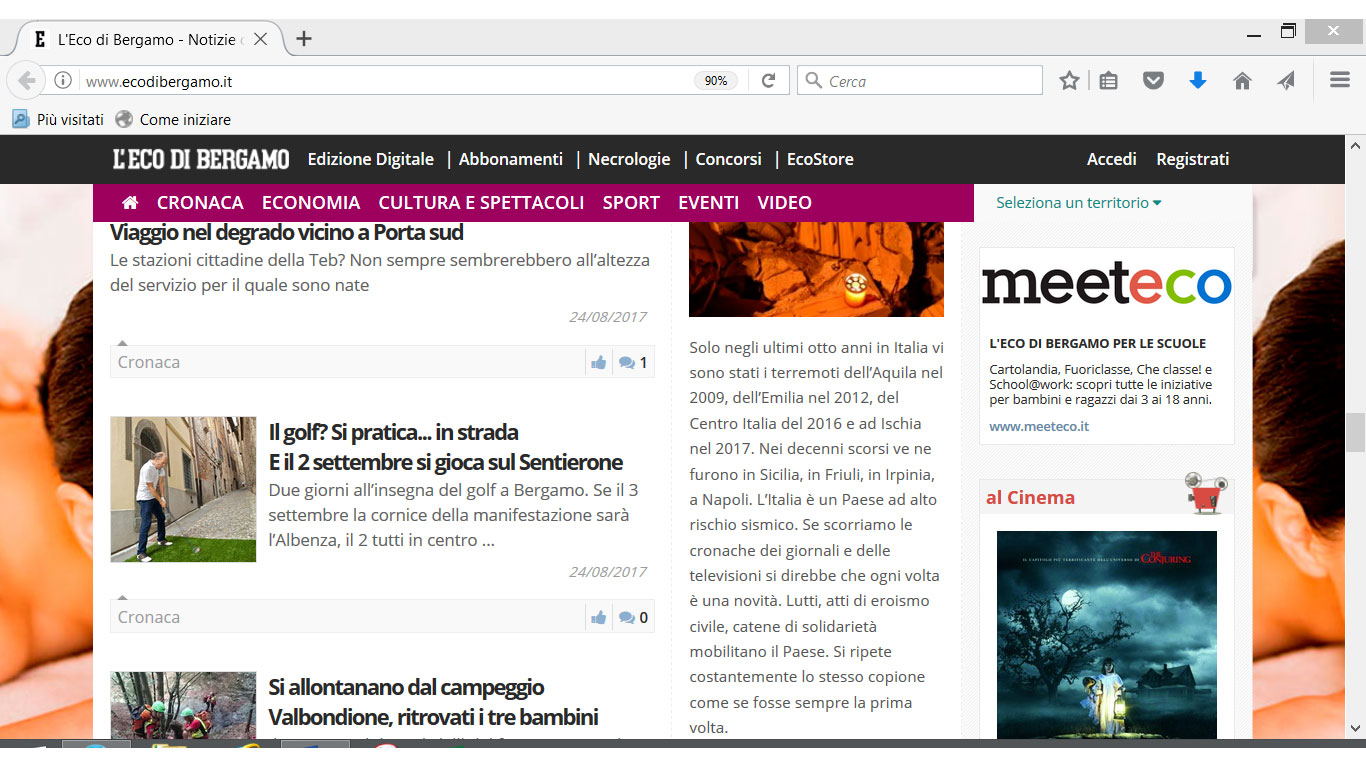Reload the page with the refresh icon
Viewport: 1366px width, 768px height.
[768, 81]
